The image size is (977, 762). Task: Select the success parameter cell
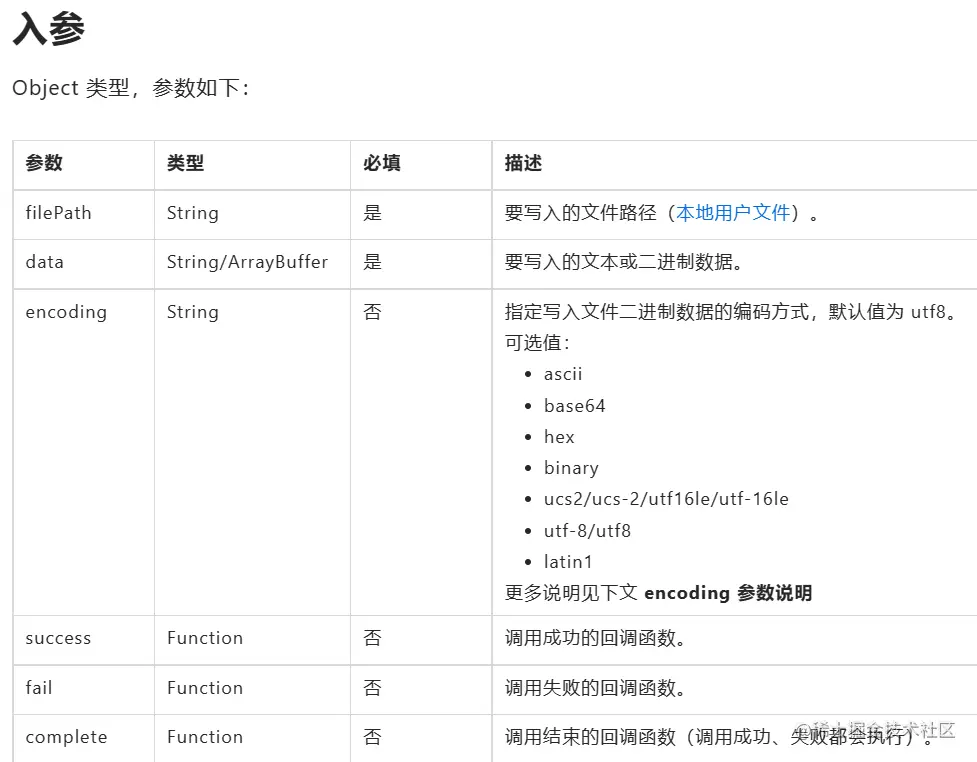coord(58,638)
